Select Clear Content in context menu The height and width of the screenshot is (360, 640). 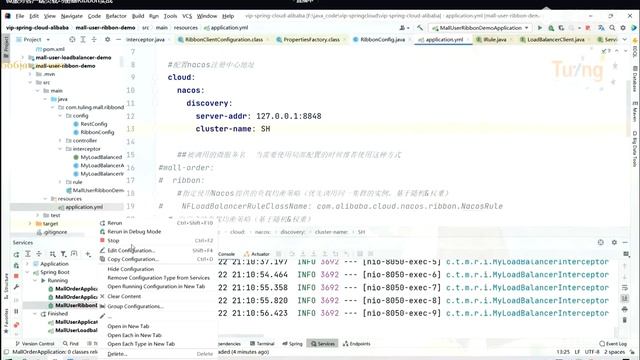tap(124, 296)
